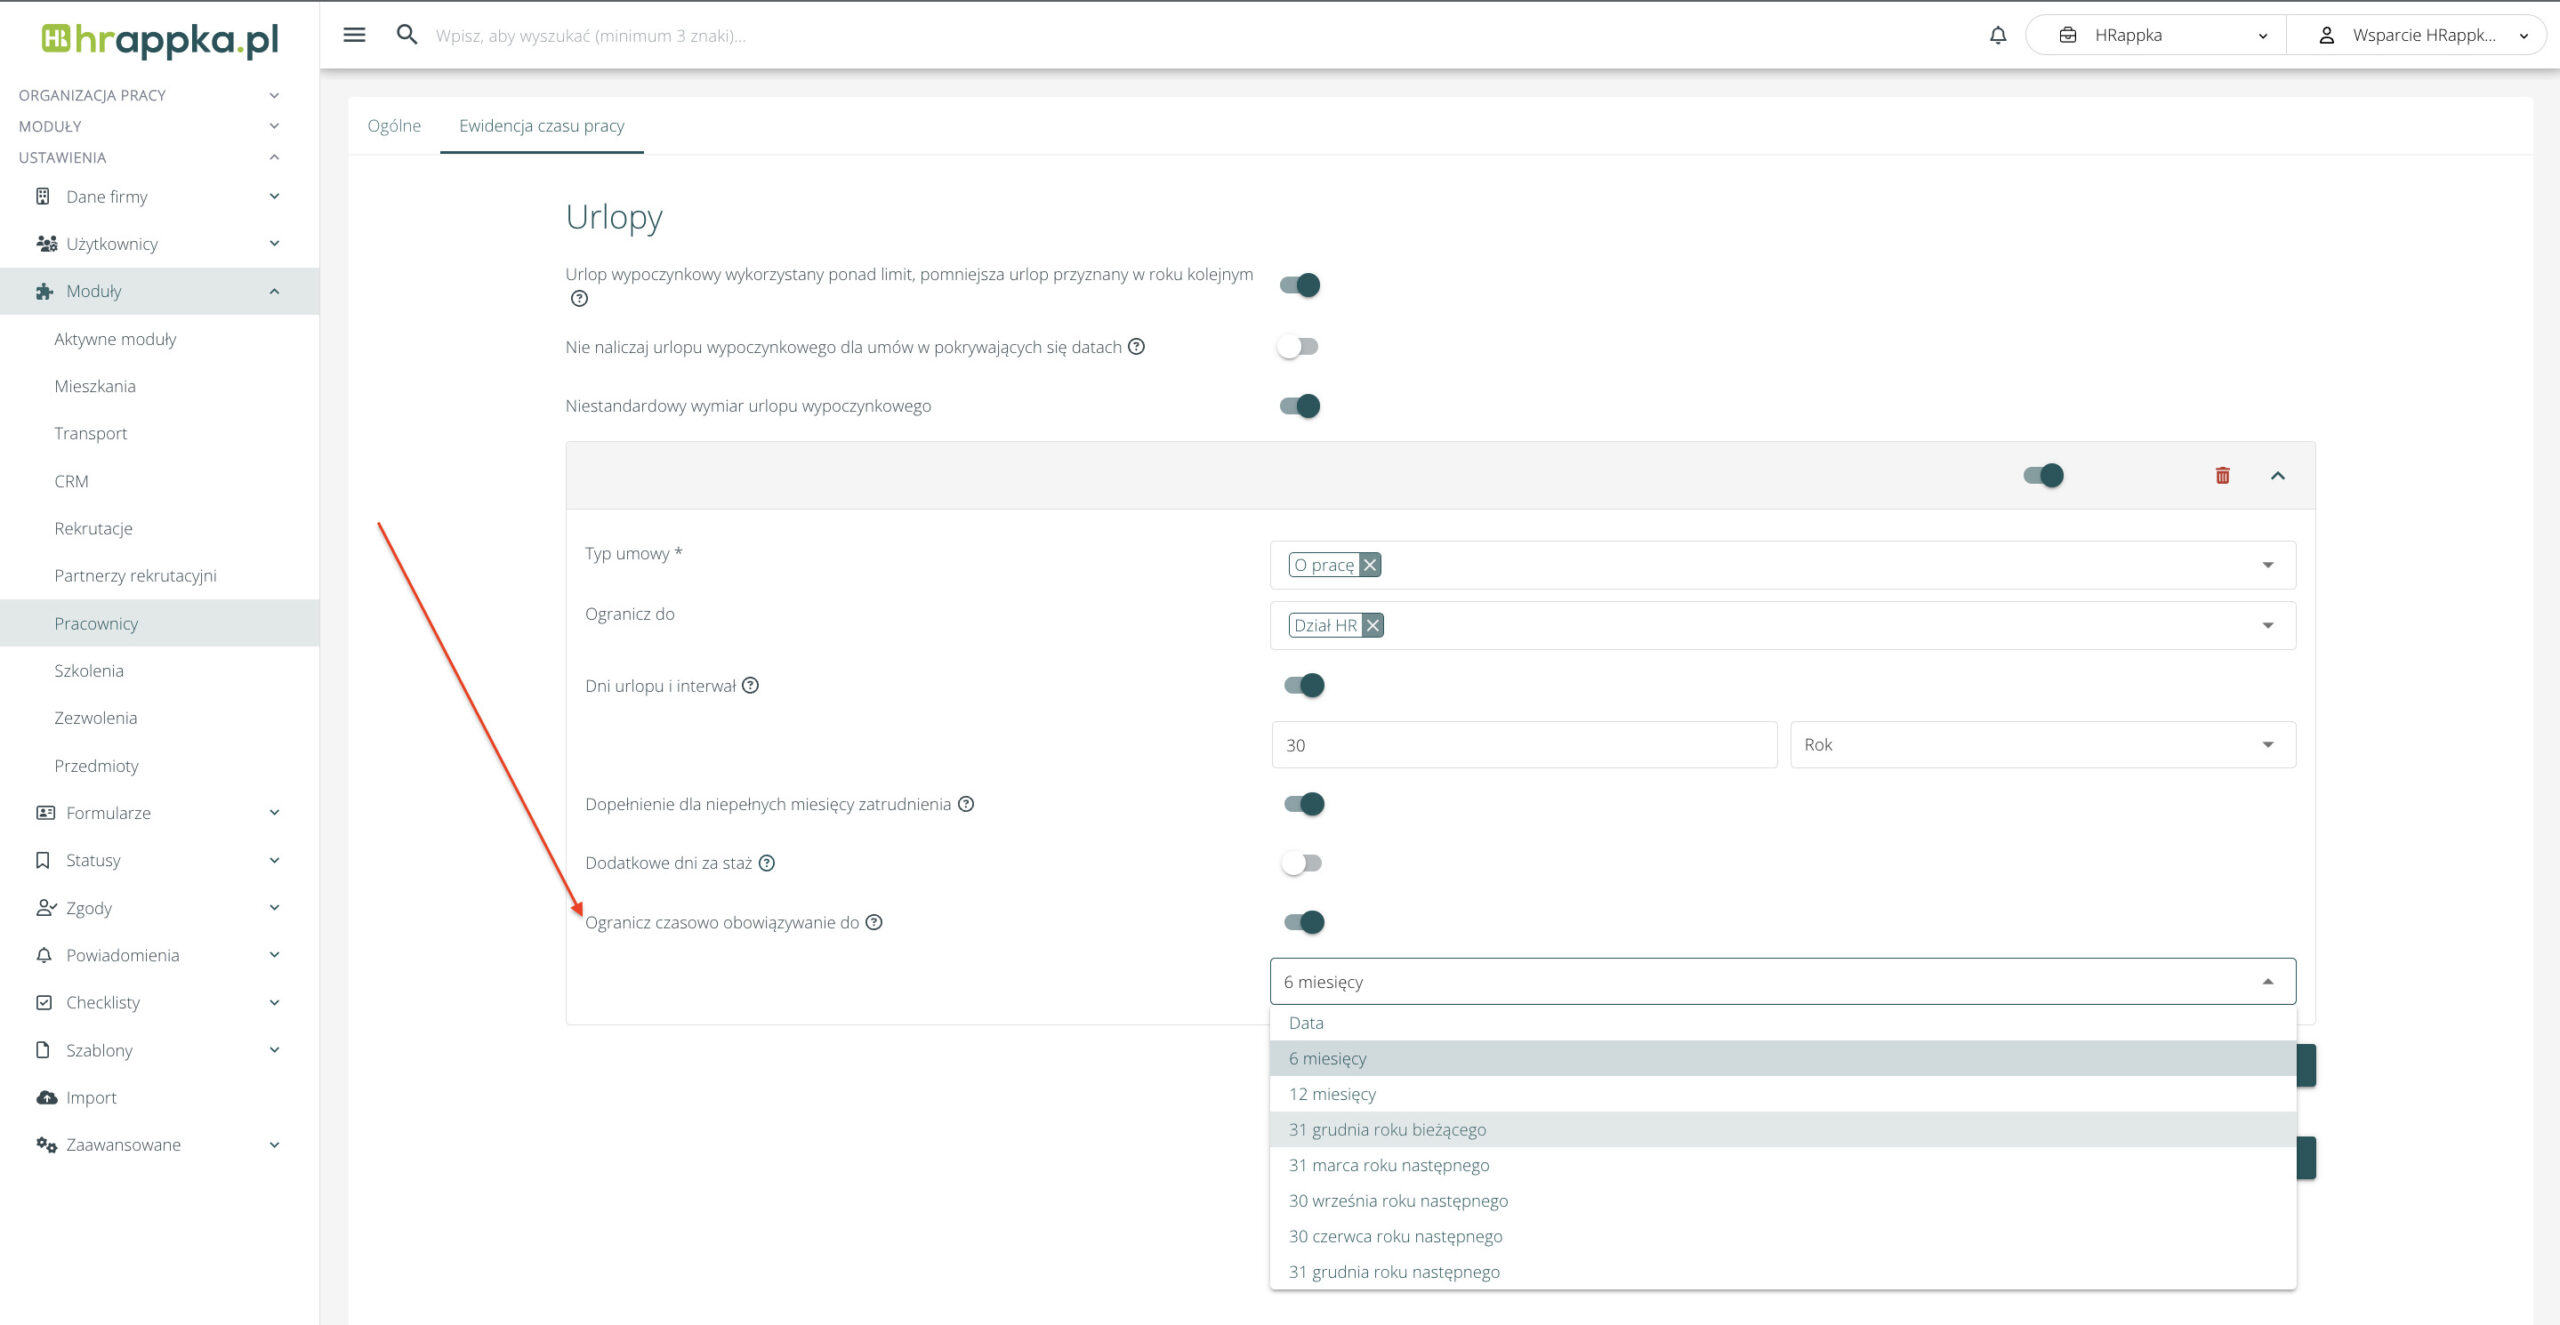Click help icon beside Dni urlopu i interwał
Viewport: 2560px width, 1325px height.
coord(750,686)
